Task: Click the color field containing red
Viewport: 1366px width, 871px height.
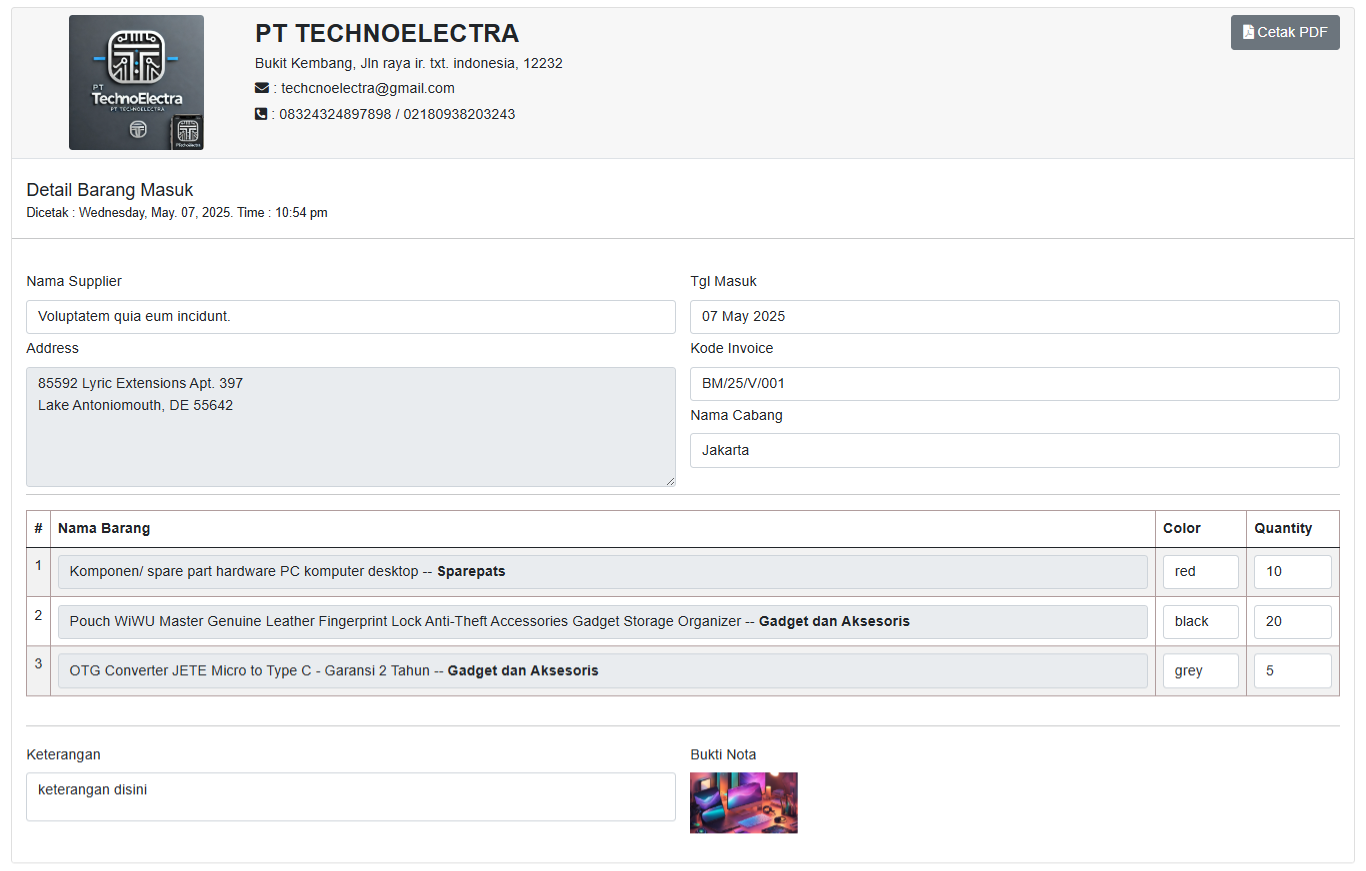Action: (1200, 572)
